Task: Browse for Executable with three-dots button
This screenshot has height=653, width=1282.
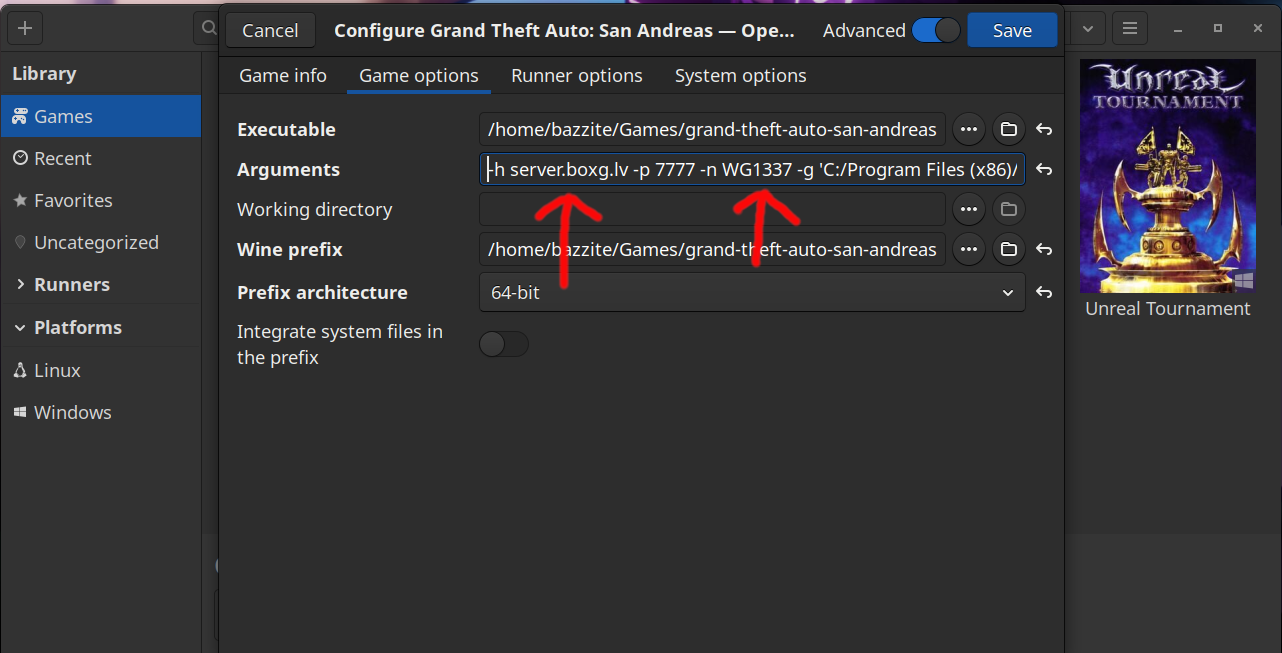Action: tap(968, 129)
